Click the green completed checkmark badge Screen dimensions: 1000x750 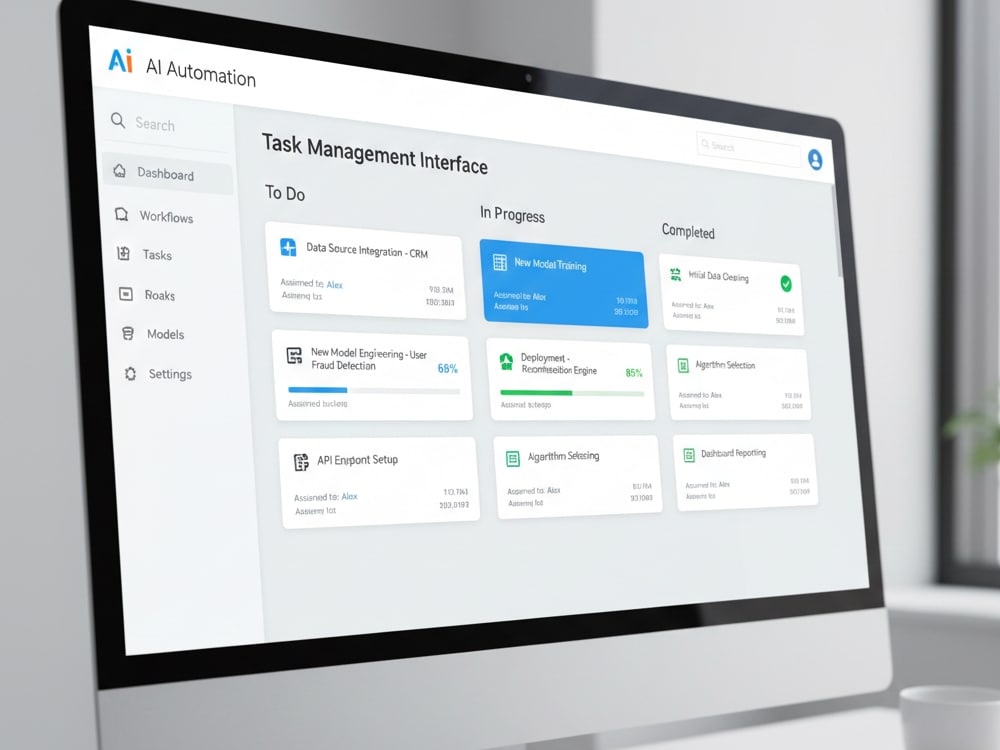pos(786,284)
